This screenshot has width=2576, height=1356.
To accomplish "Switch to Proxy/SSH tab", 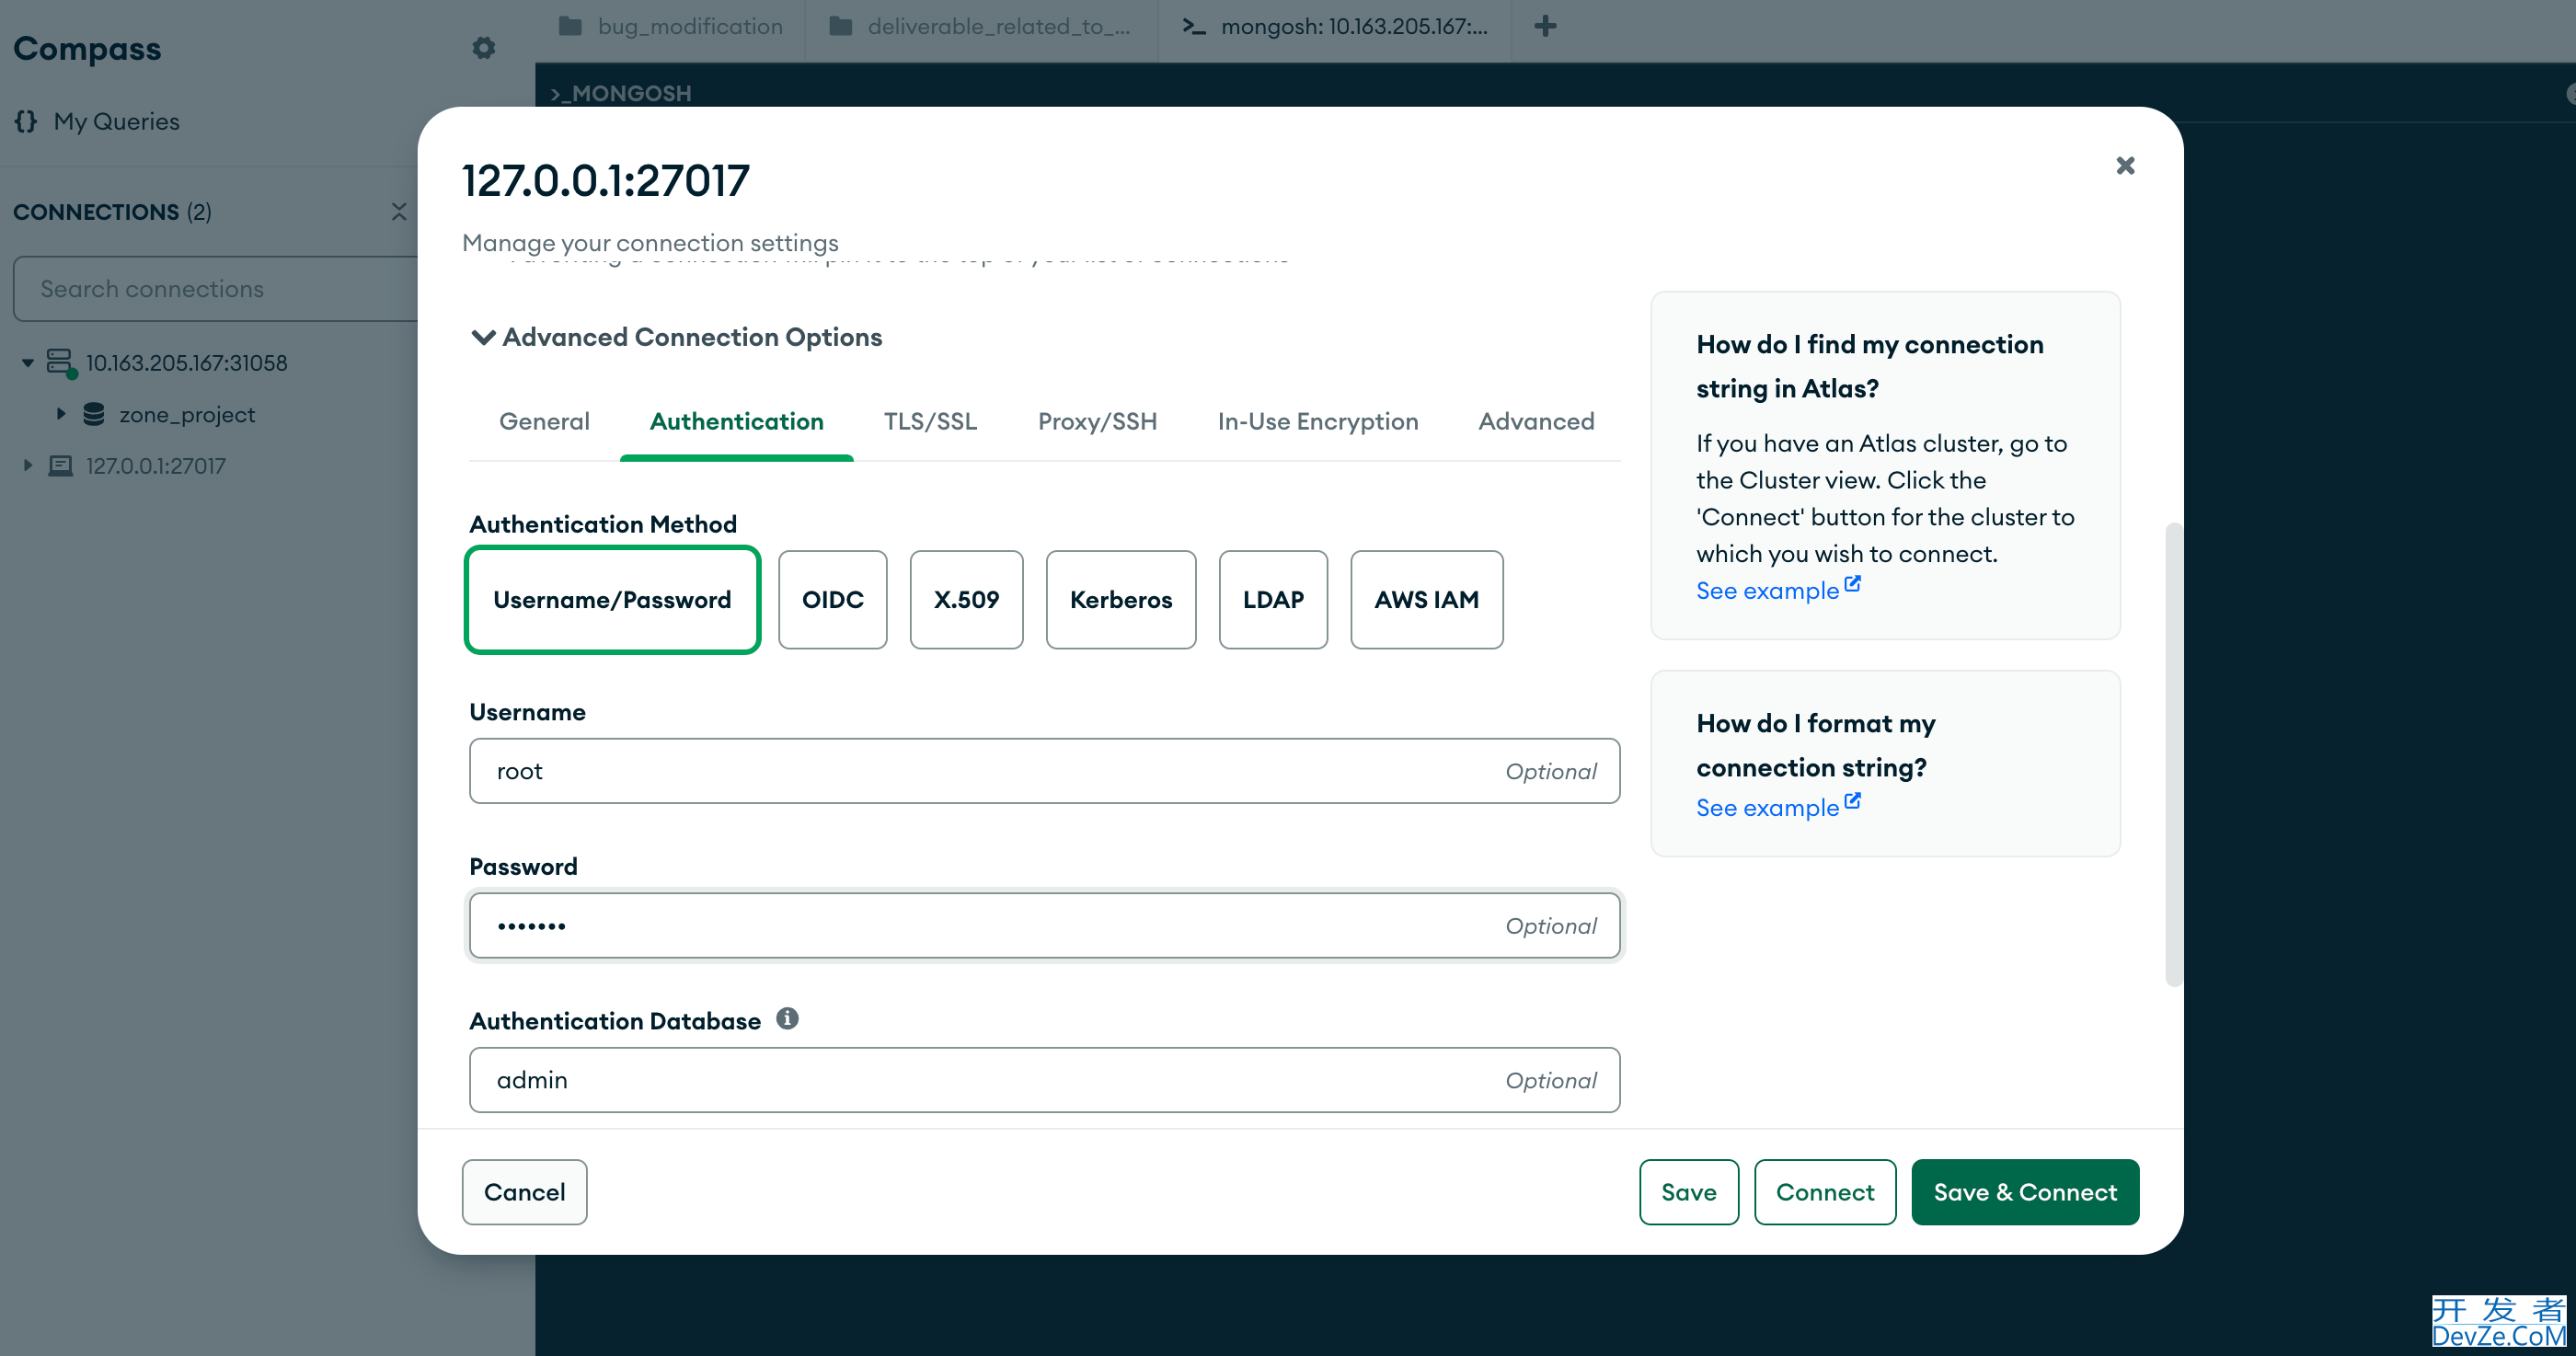I will point(1096,419).
